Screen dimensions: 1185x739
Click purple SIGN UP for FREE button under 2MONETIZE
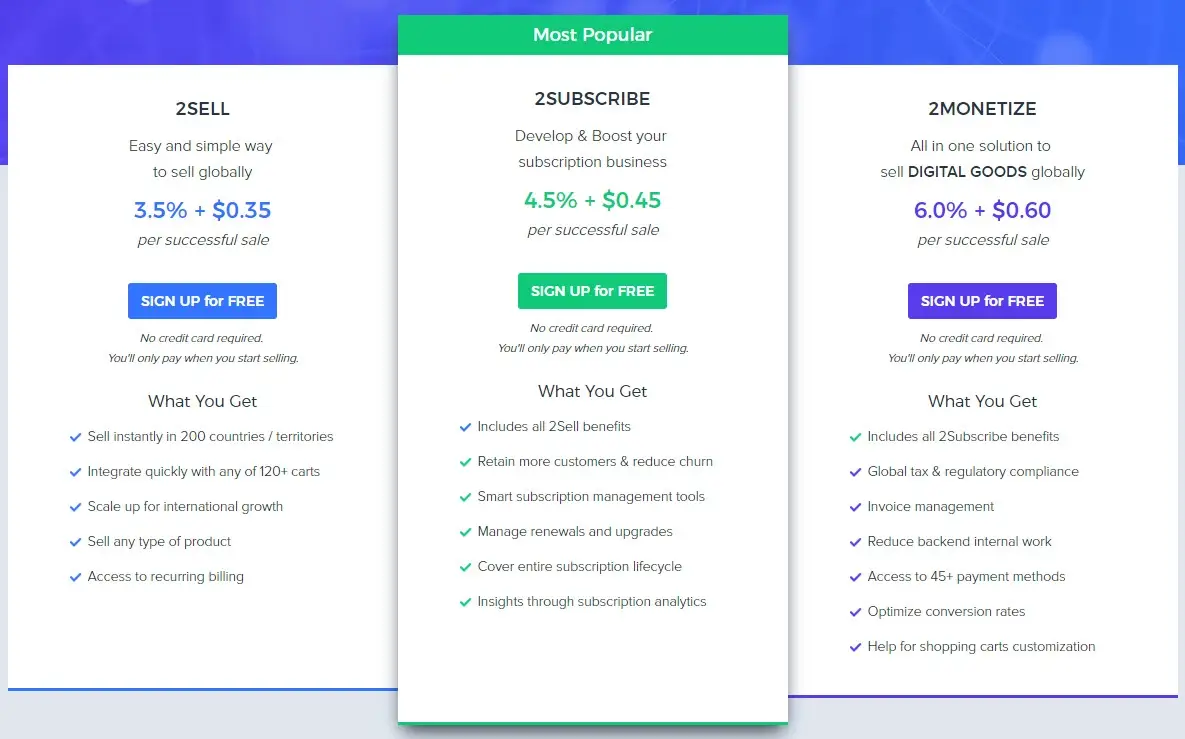(x=982, y=301)
